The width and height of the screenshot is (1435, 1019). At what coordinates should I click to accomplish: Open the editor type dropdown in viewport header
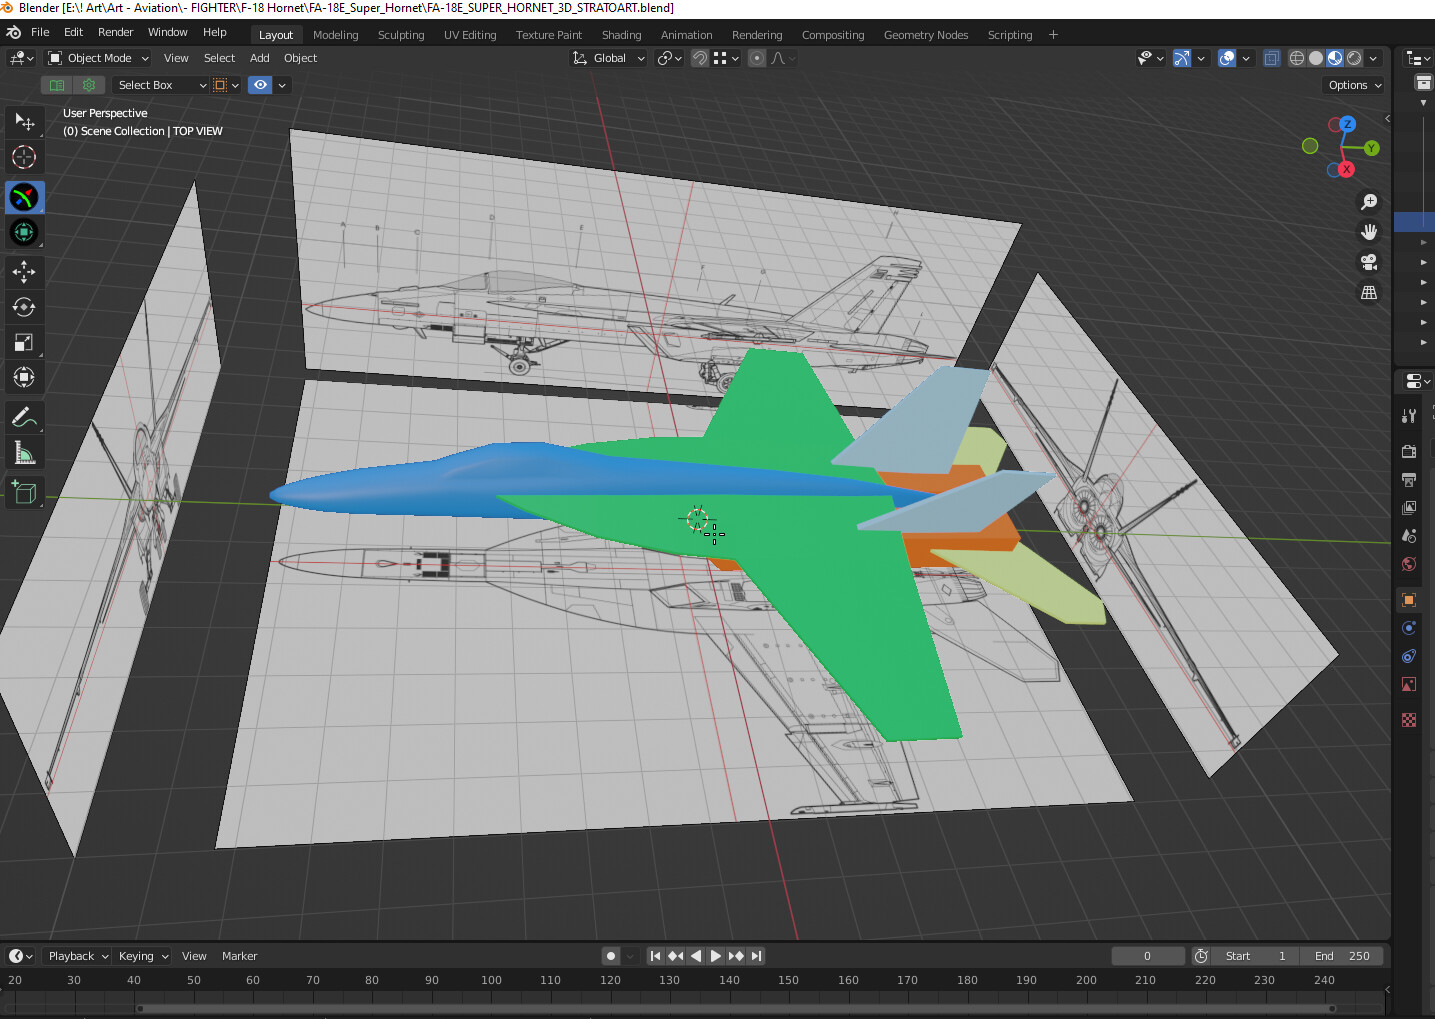(21, 58)
